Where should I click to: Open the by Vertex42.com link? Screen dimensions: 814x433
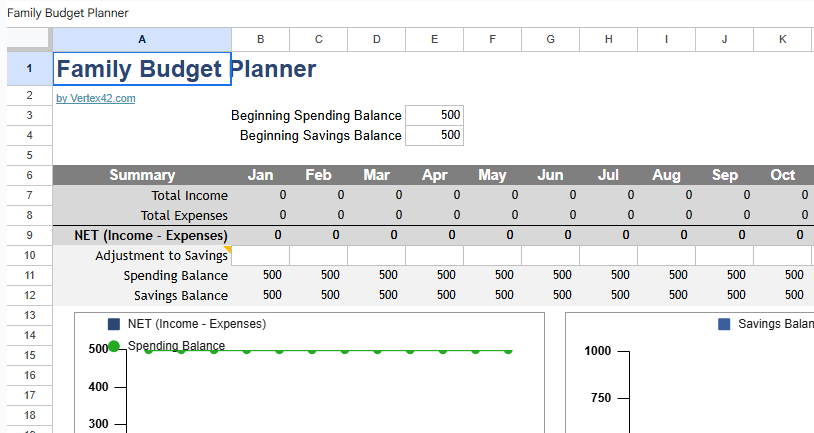click(96, 98)
